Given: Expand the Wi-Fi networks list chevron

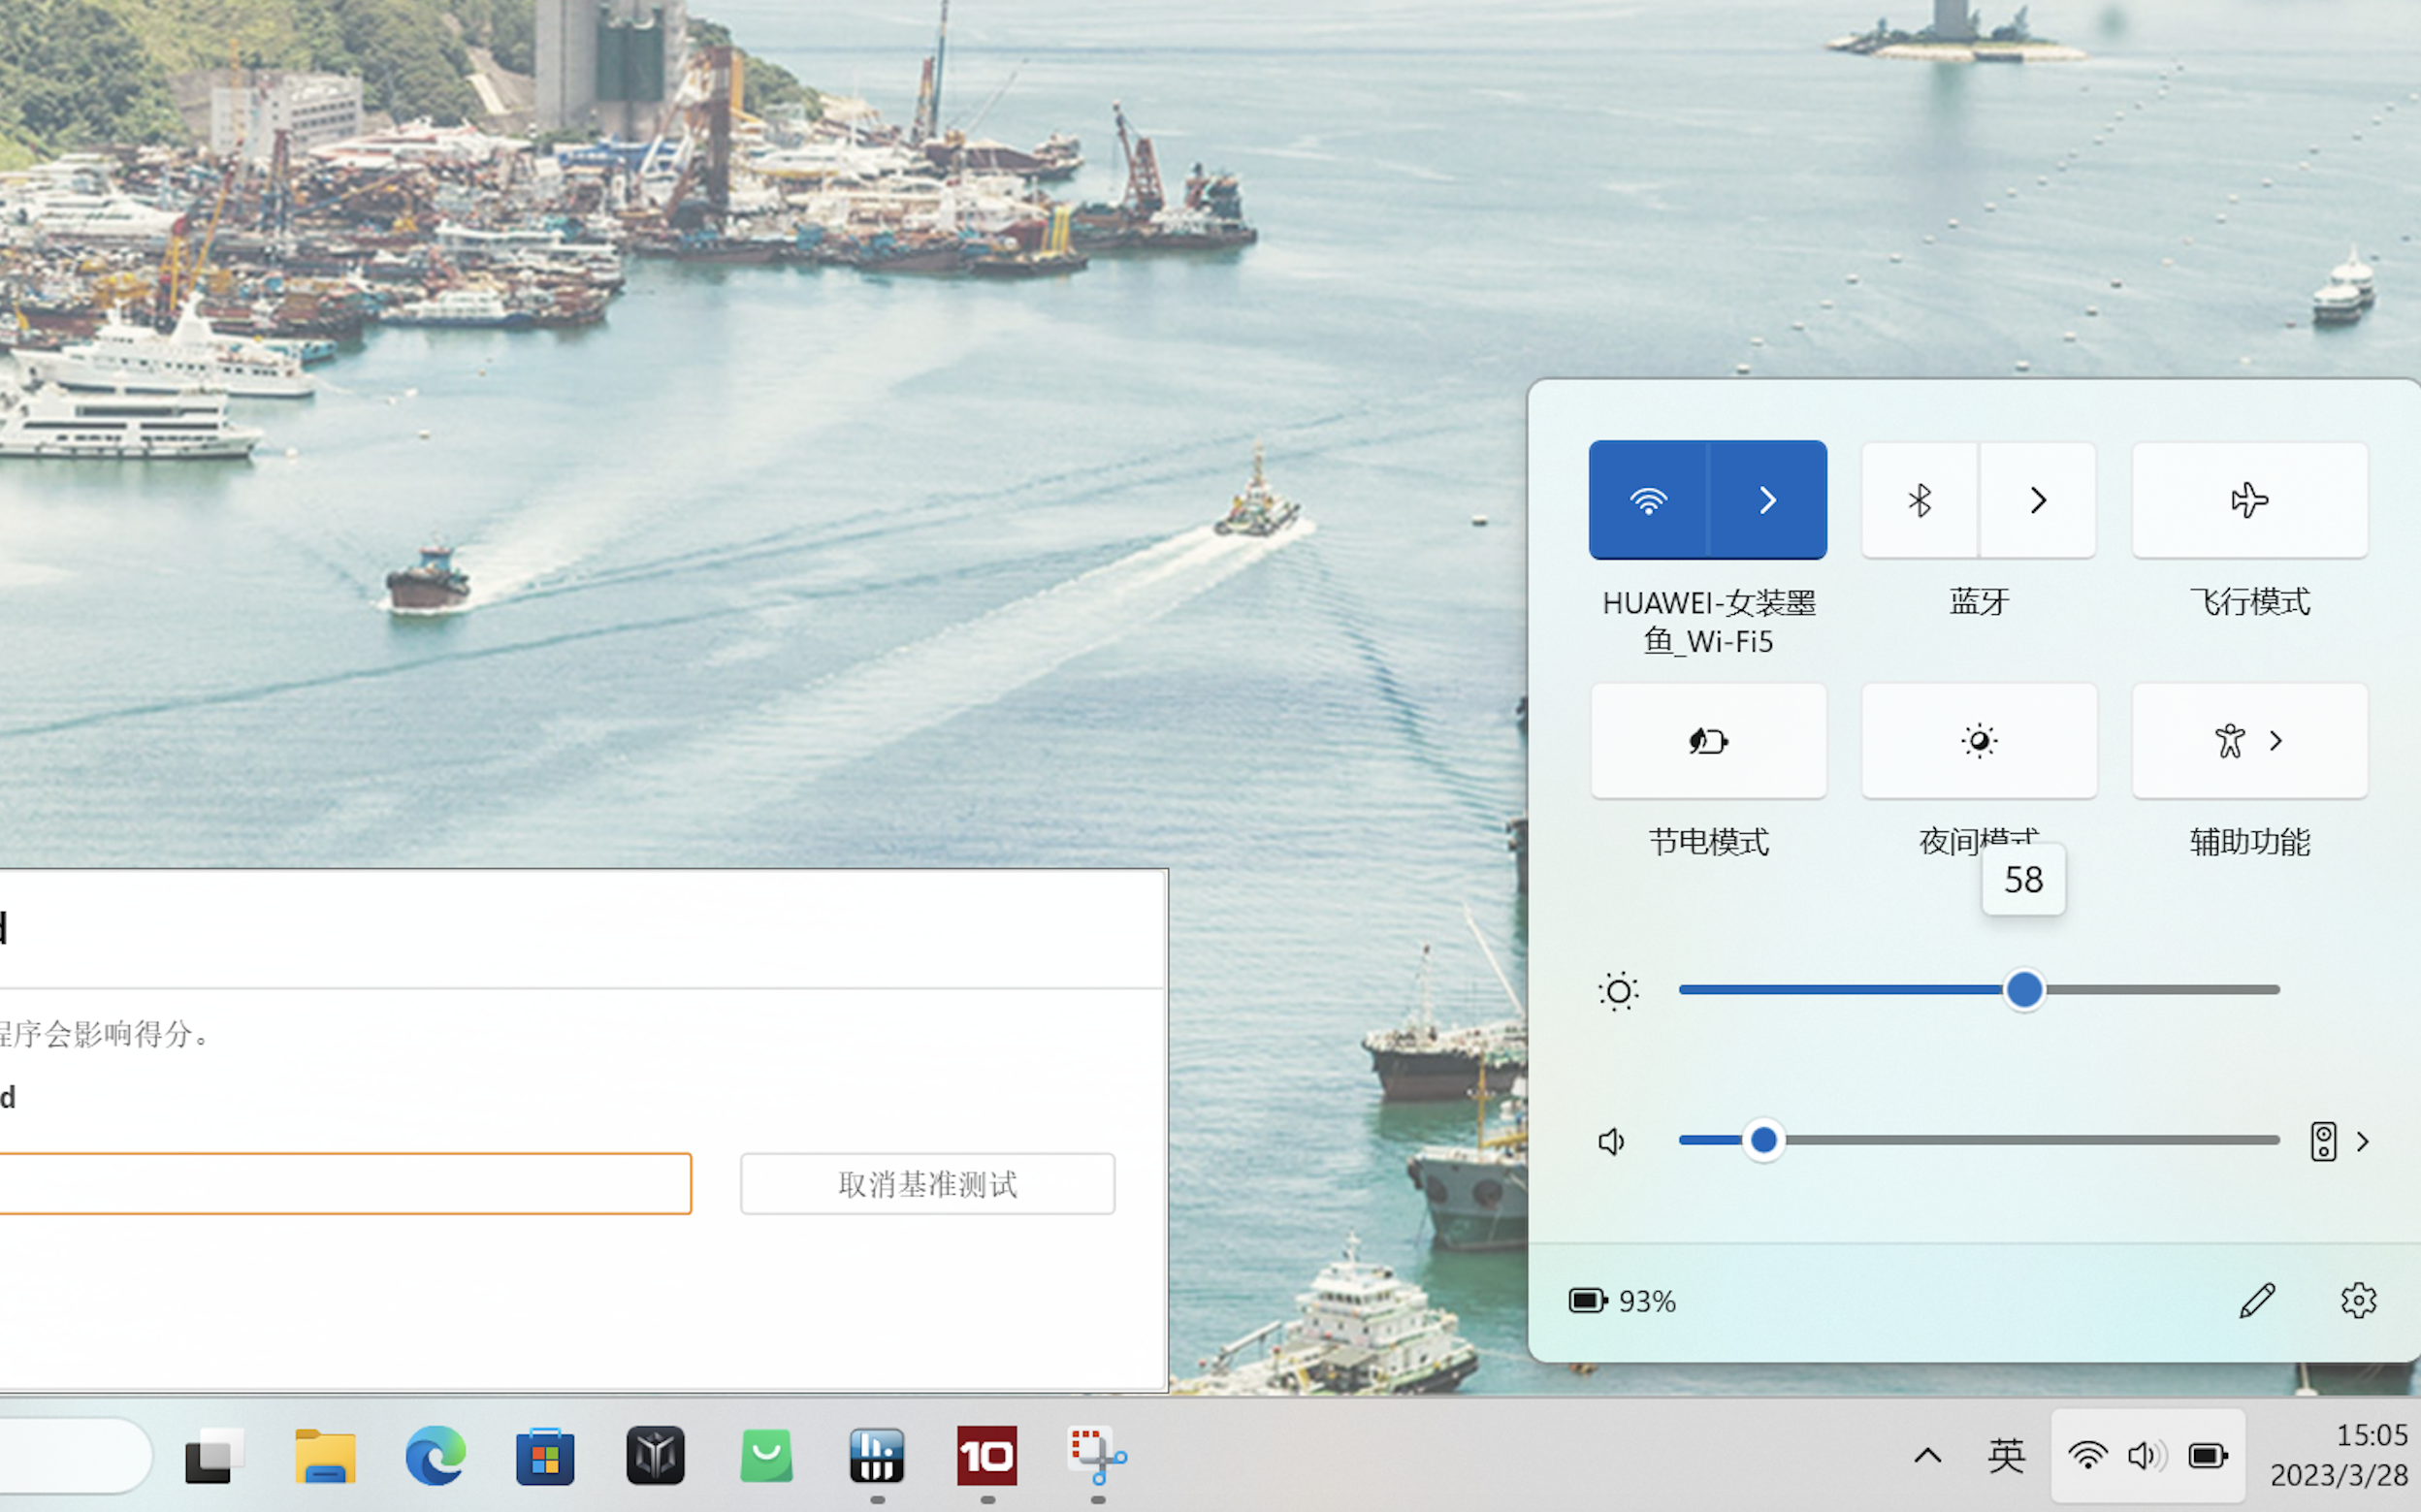Looking at the screenshot, I should [1767, 500].
